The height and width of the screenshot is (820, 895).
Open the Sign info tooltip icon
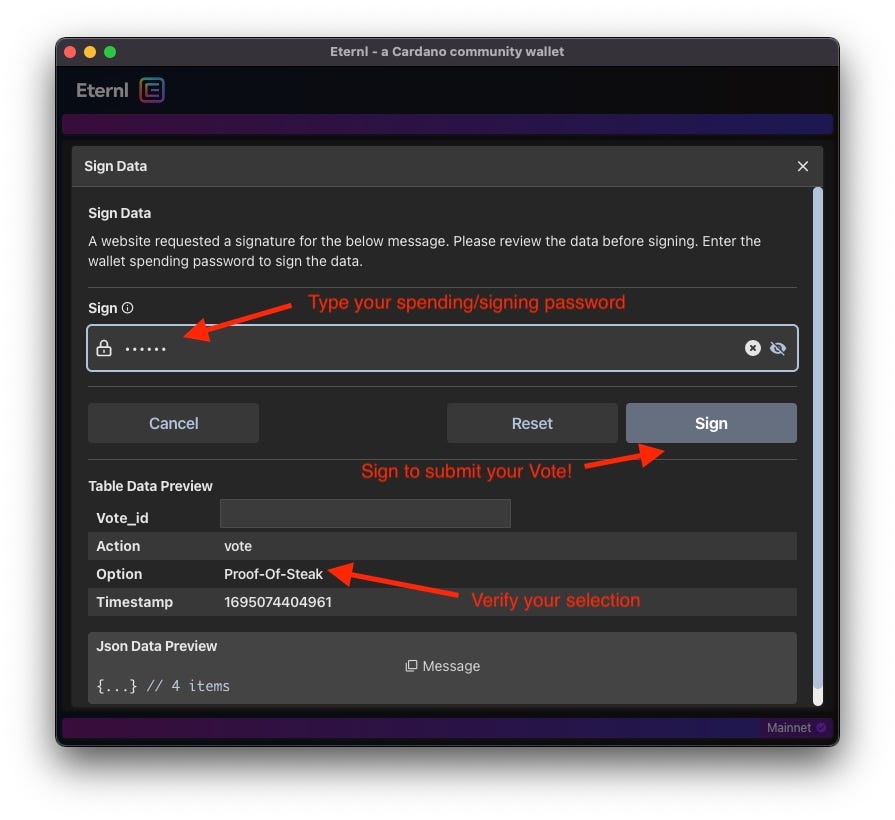[x=128, y=308]
